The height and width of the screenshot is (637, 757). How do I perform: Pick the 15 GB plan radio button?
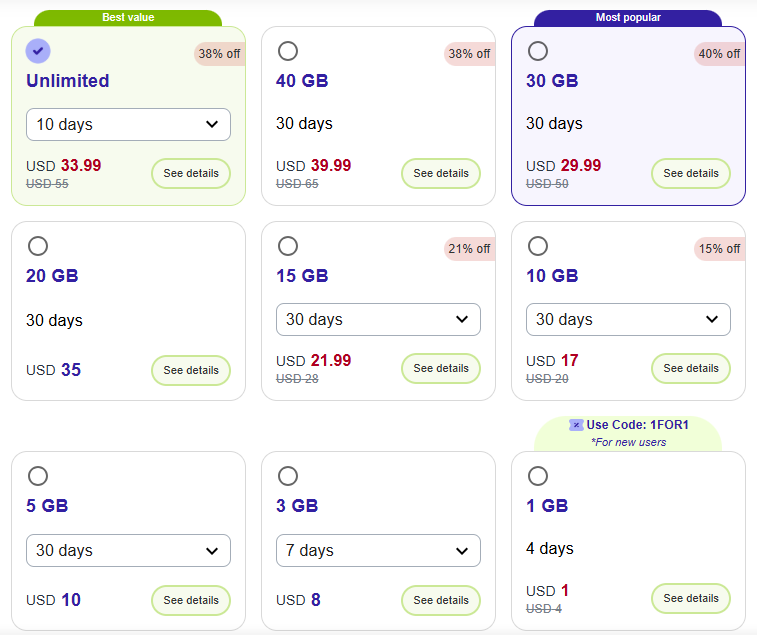[x=288, y=246]
